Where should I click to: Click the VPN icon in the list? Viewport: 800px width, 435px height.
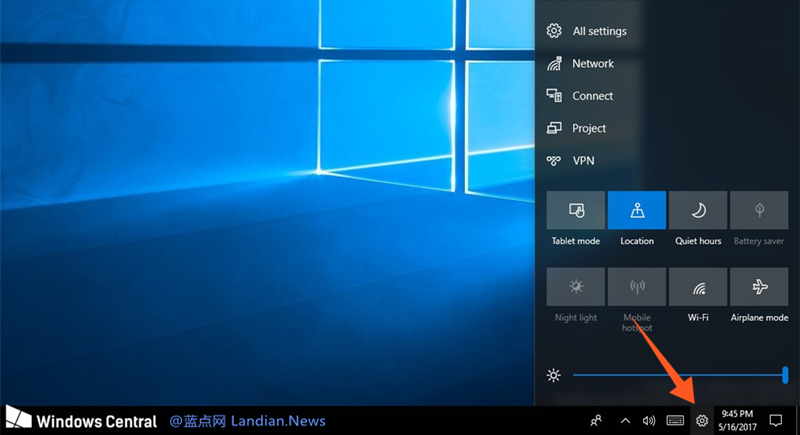point(554,161)
